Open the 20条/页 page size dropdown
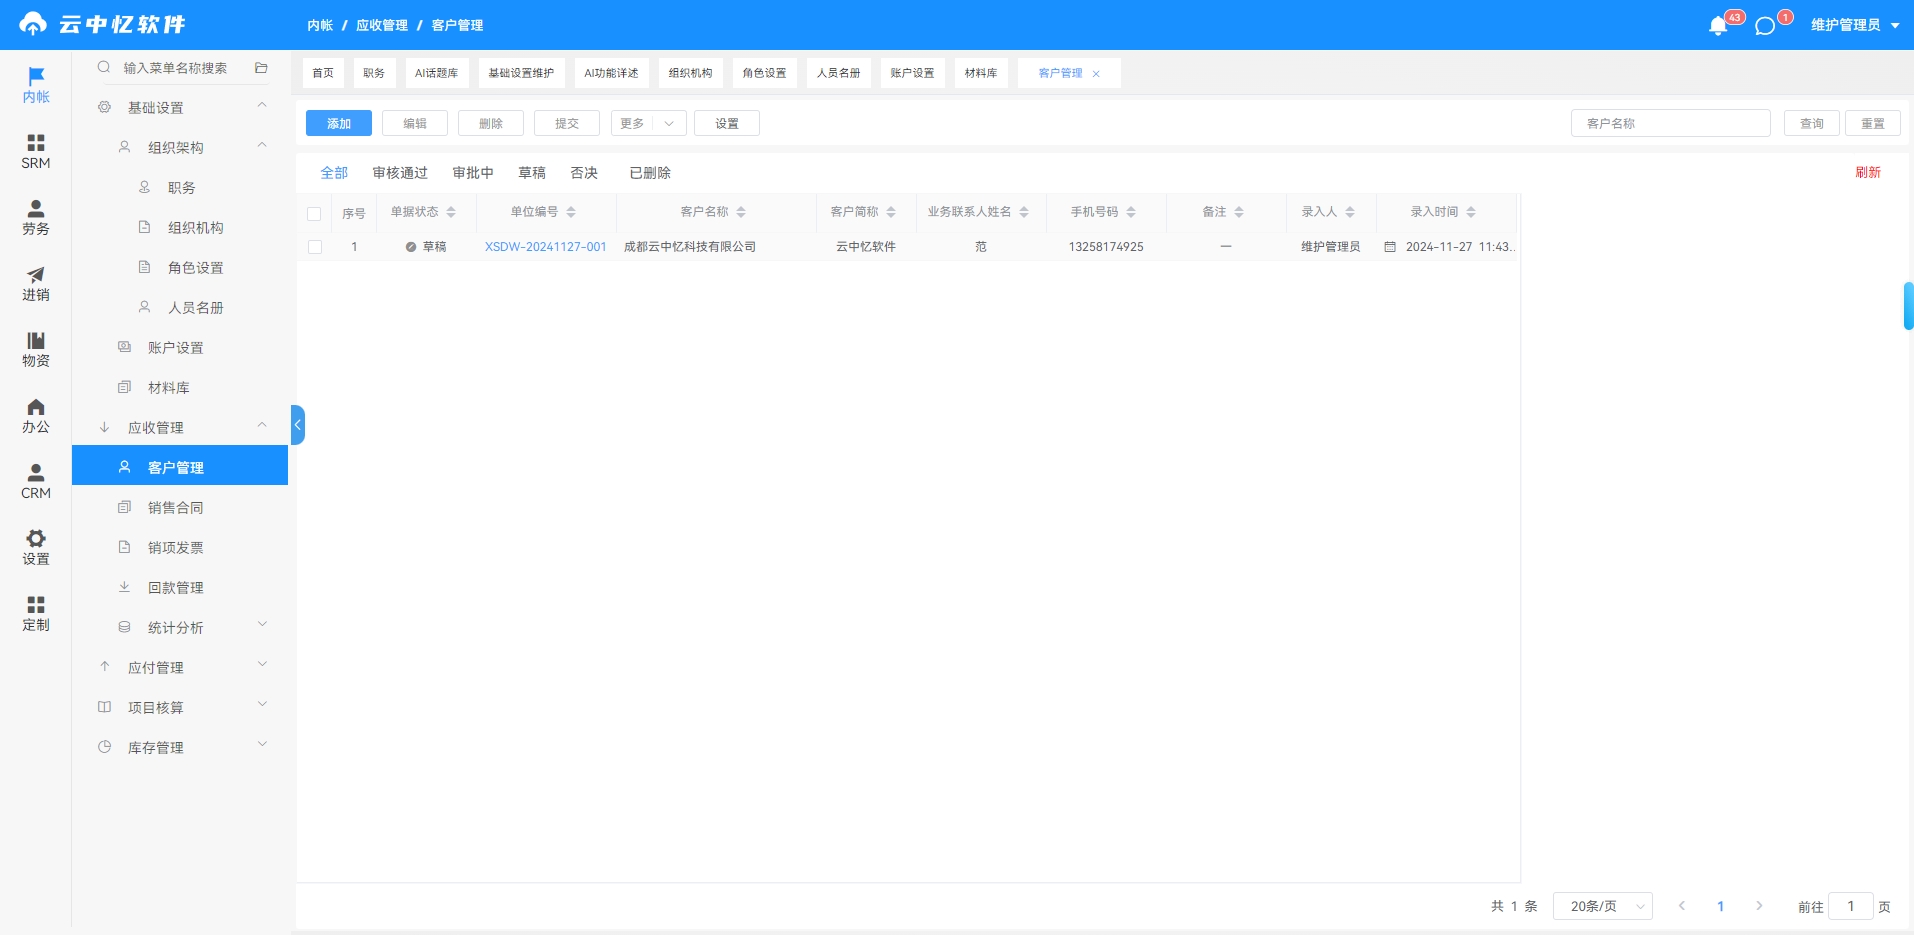Image resolution: width=1914 pixels, height=935 pixels. tap(1603, 906)
